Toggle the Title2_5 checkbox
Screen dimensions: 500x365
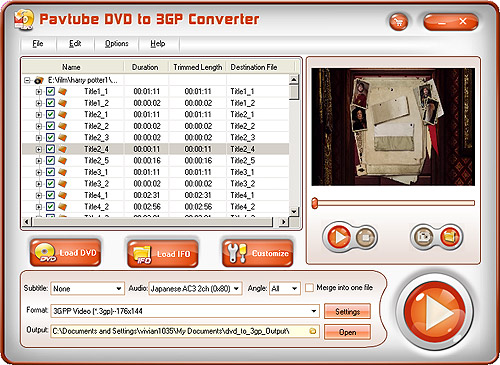click(50, 161)
